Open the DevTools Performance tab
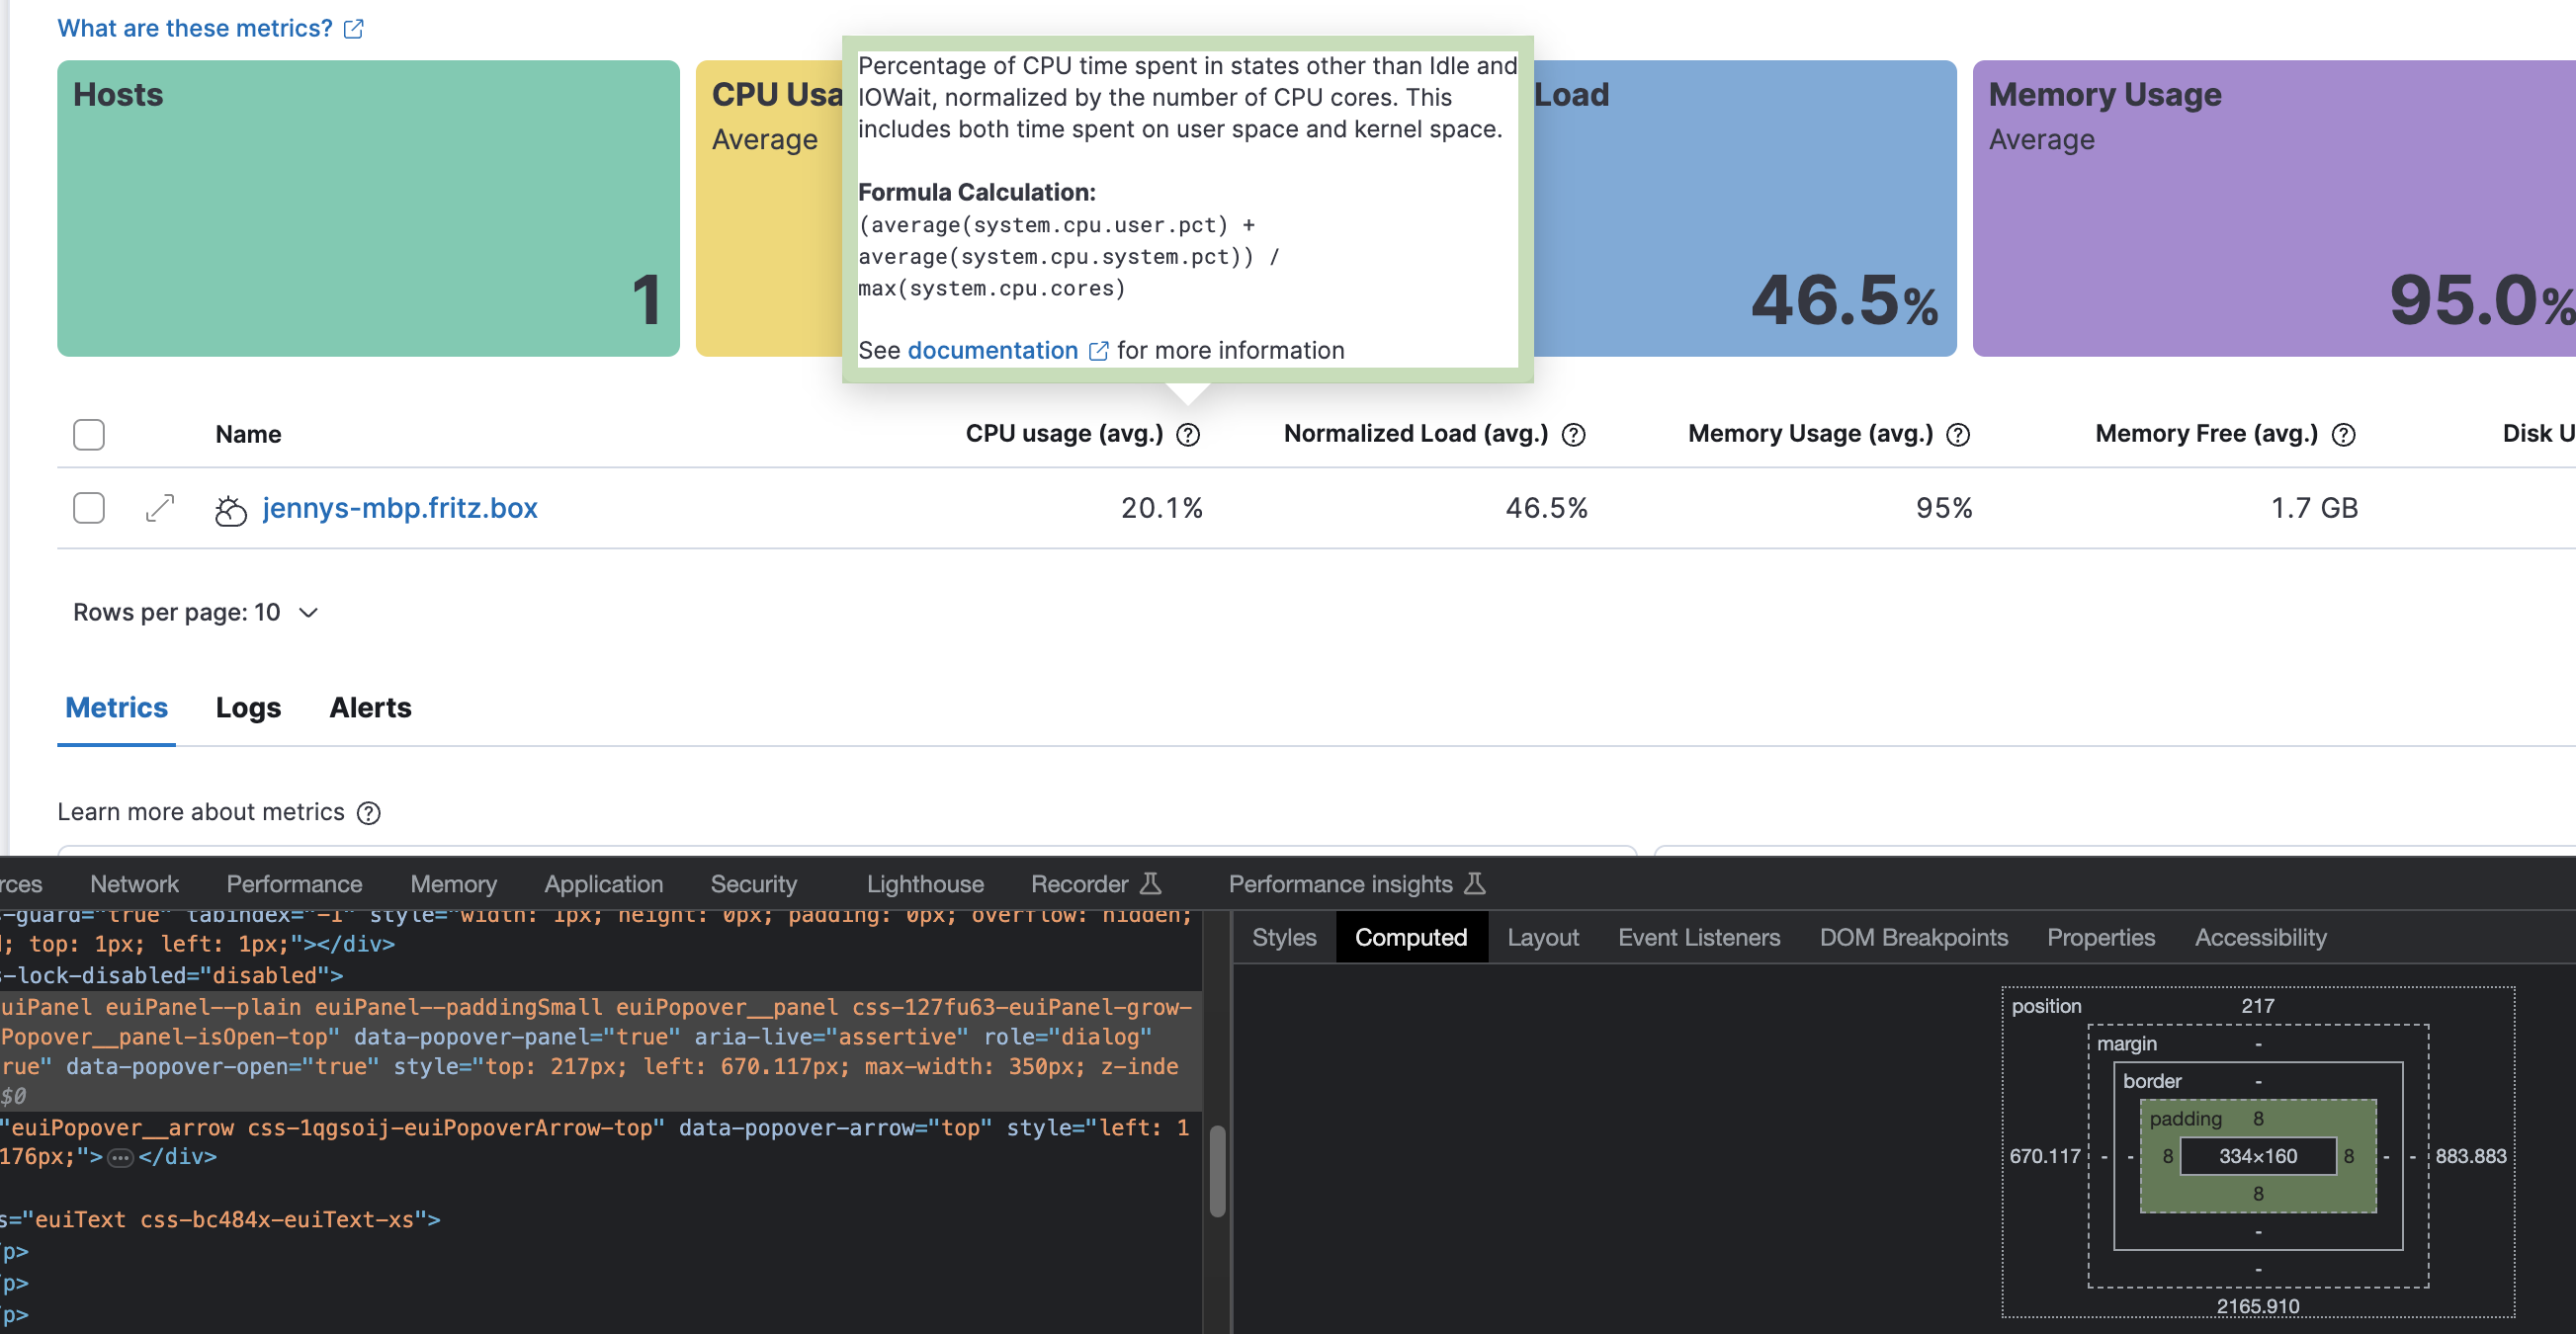This screenshot has width=2576, height=1334. click(x=294, y=884)
